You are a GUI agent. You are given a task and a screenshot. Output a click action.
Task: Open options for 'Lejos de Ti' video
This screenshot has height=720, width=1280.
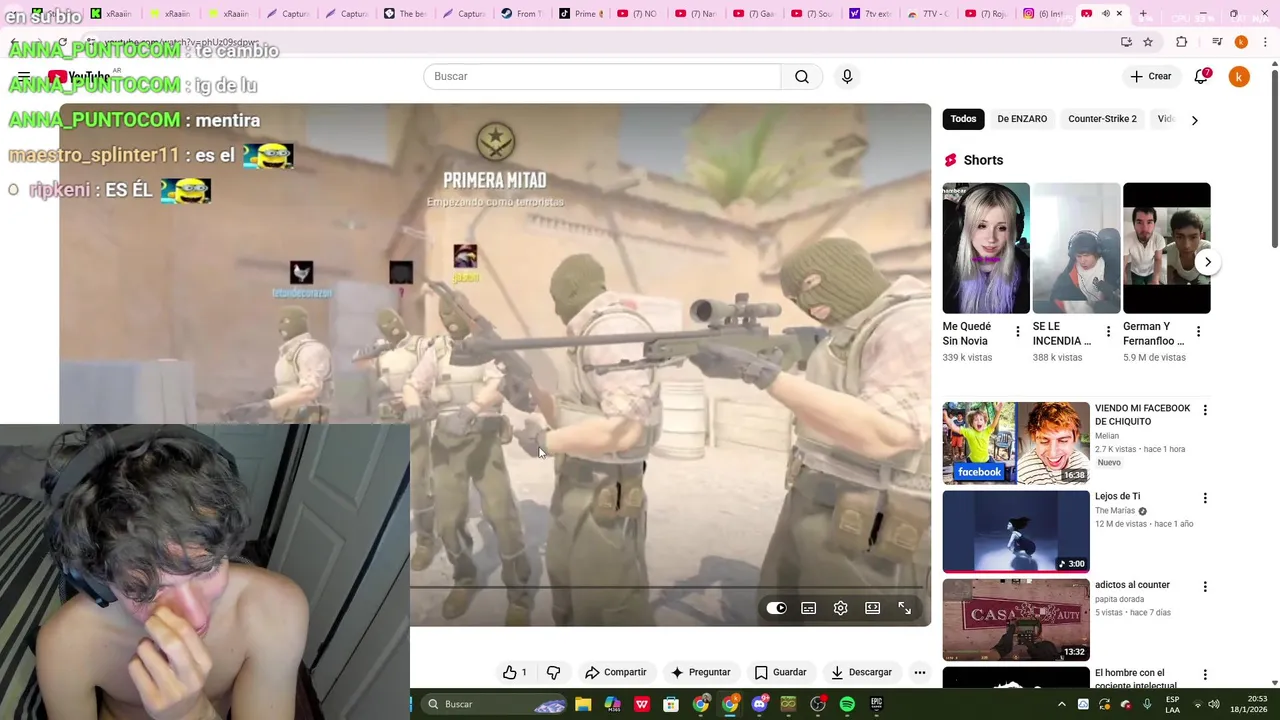1205,498
